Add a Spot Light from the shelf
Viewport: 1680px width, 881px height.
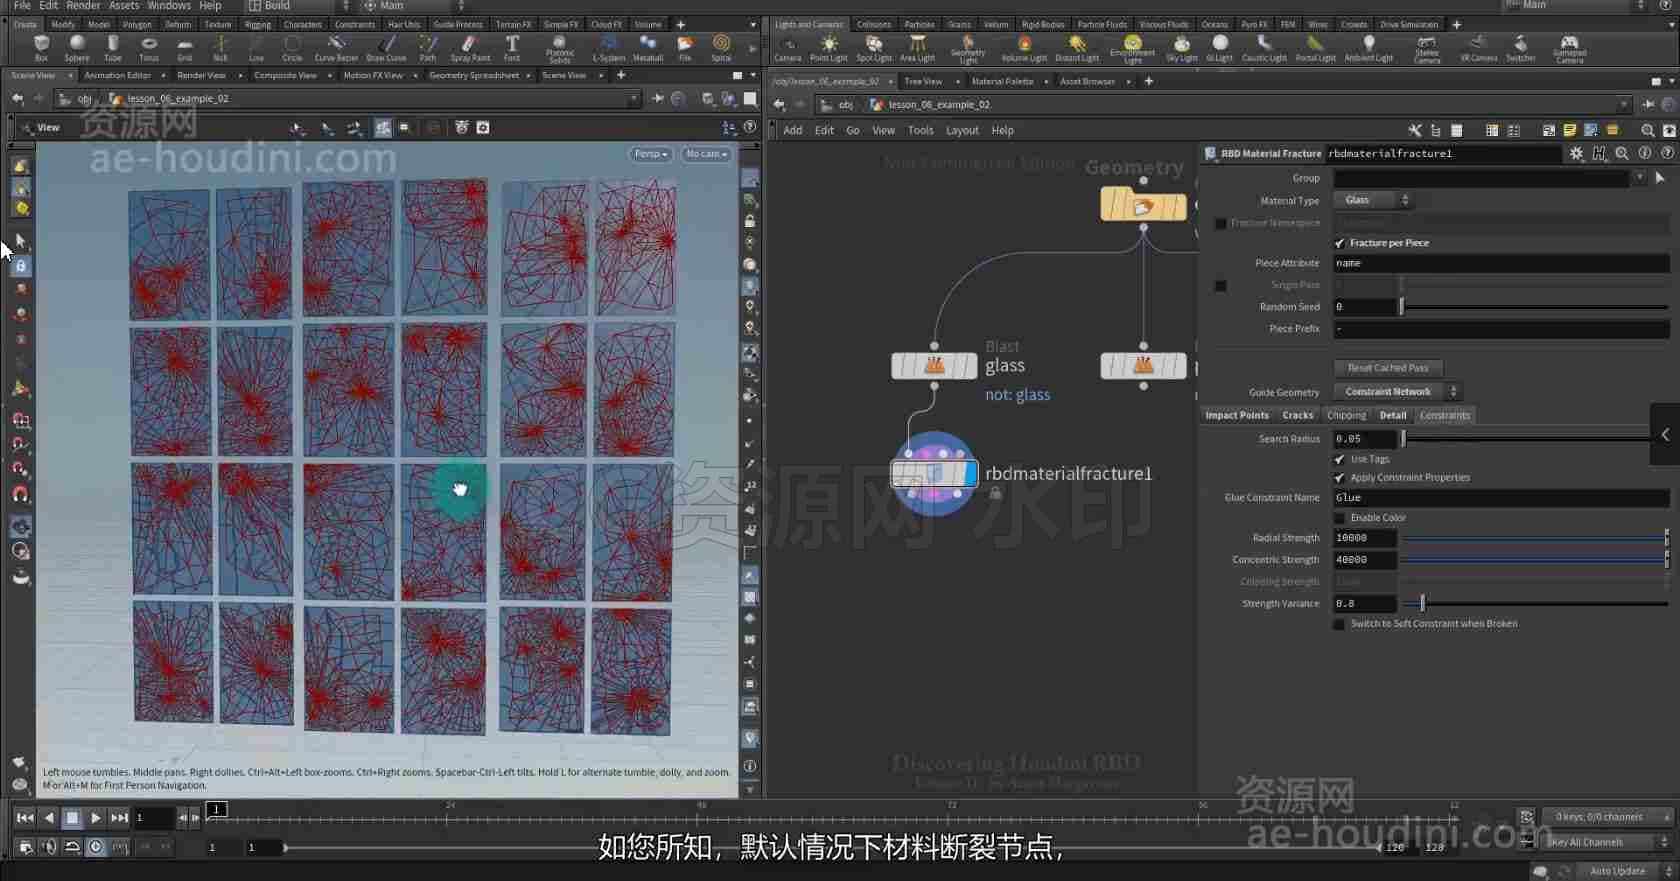point(874,48)
